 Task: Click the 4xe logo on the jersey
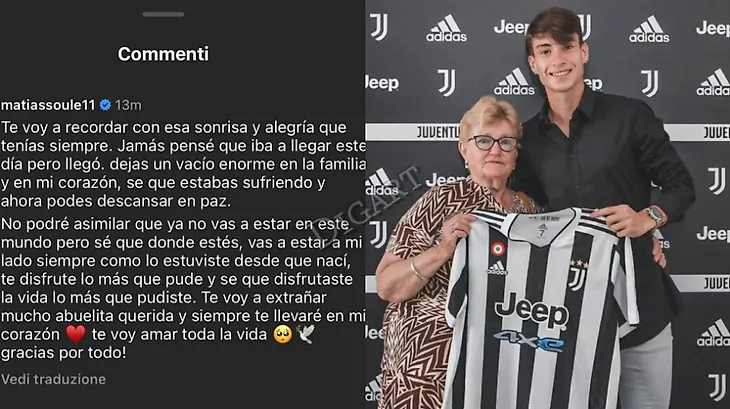tap(529, 341)
